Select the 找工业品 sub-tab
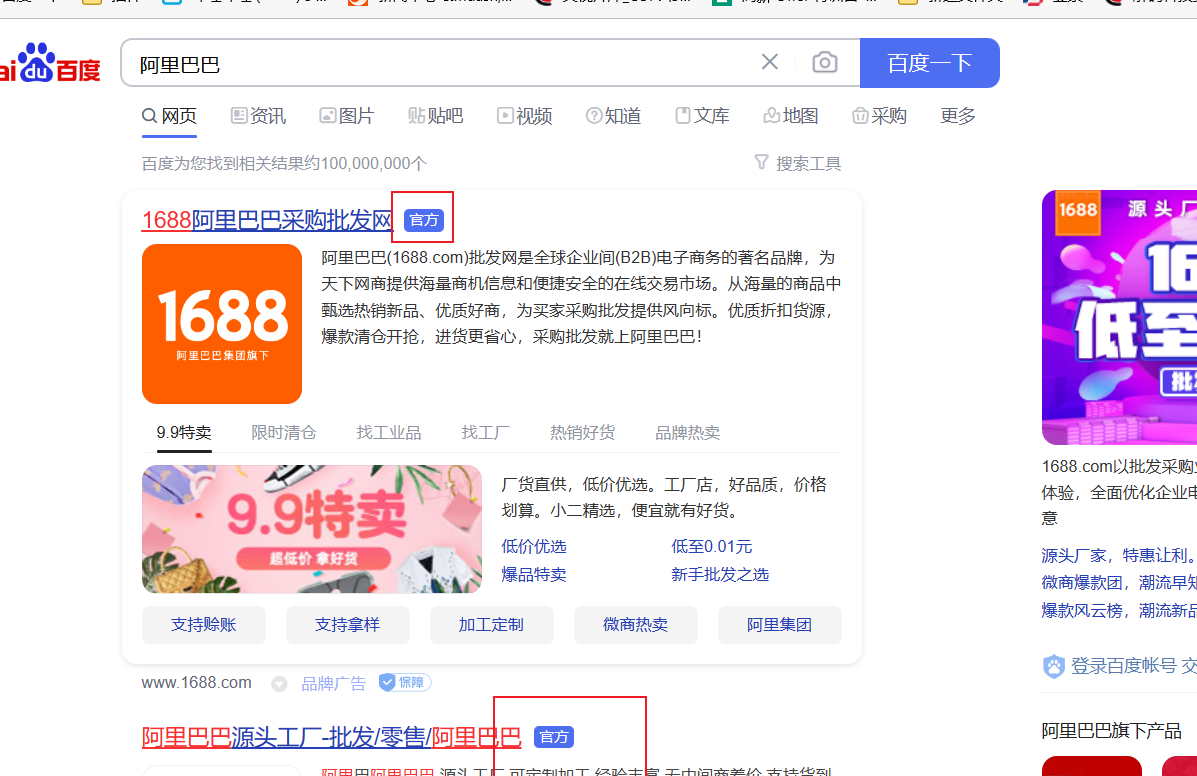Screen dimensions: 1197x776 pyautogui.click(x=389, y=433)
